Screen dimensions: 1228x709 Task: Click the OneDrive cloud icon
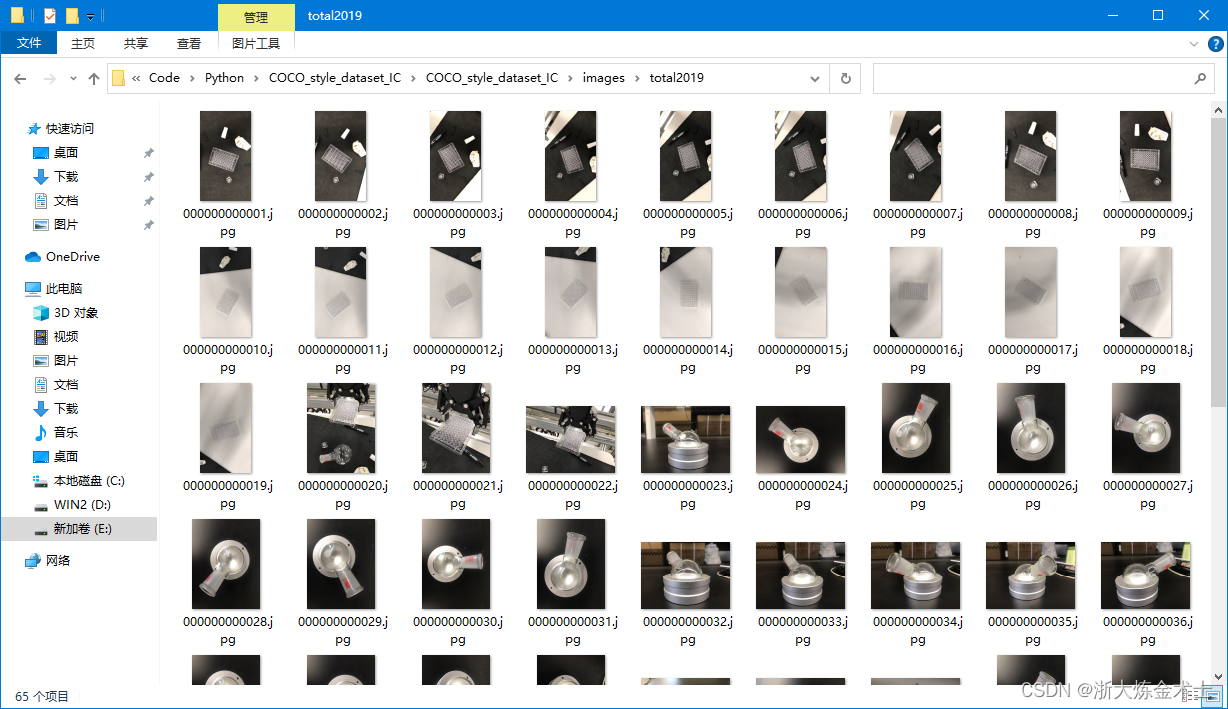click(x=33, y=257)
